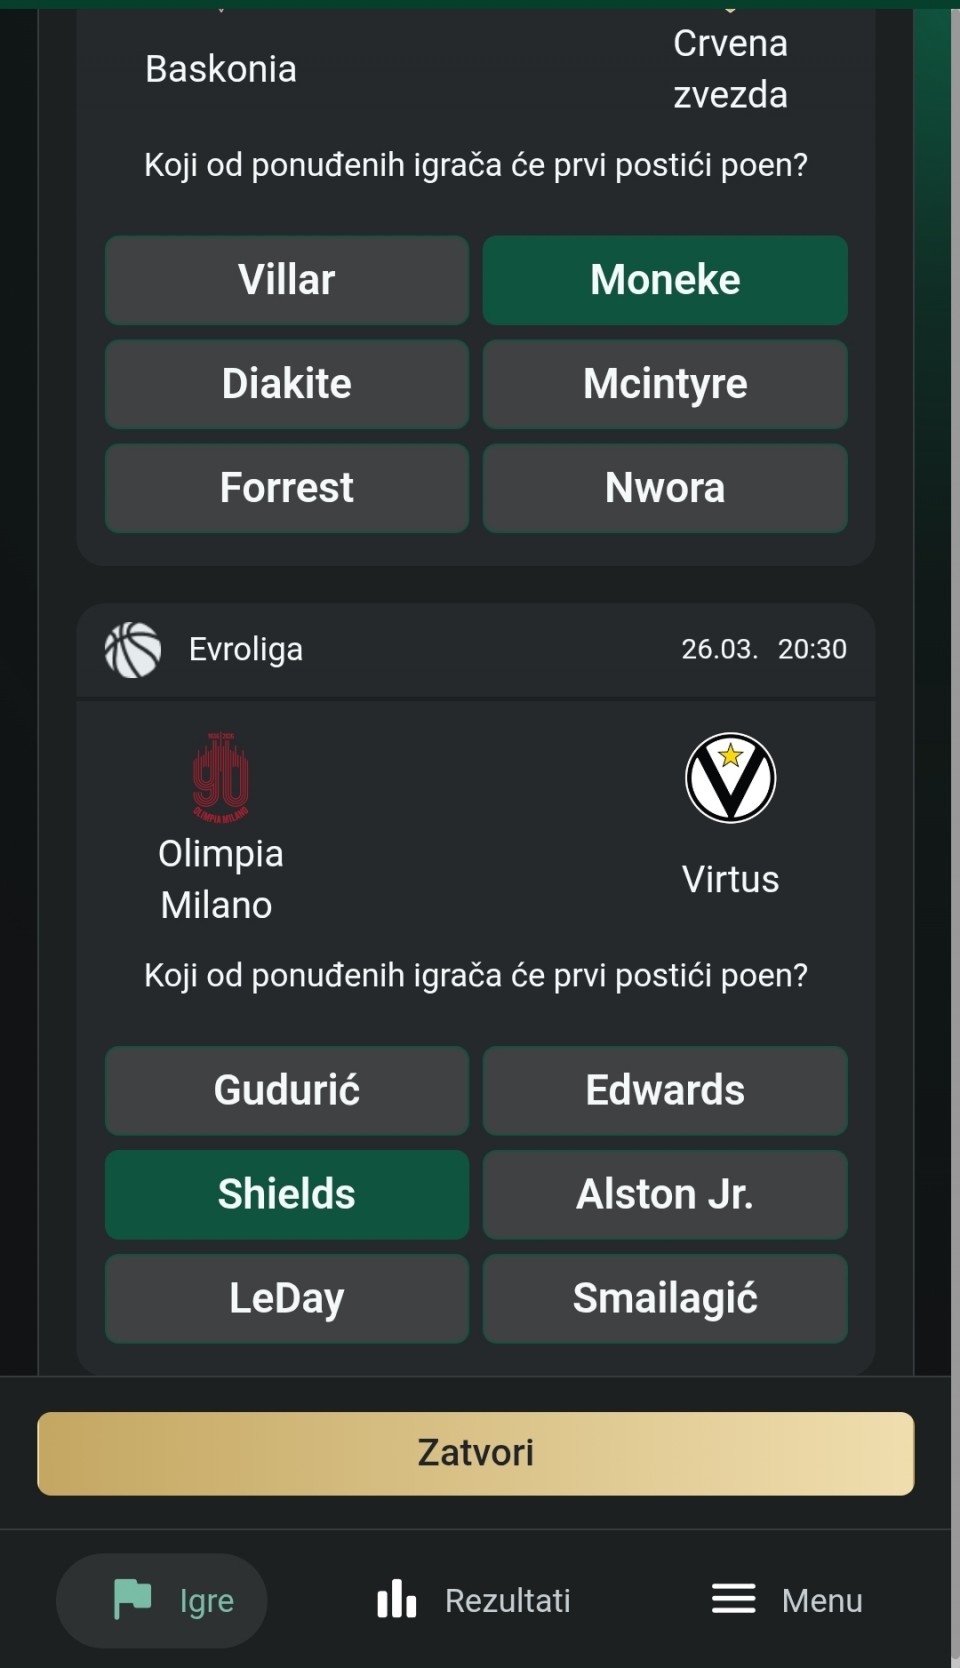This screenshot has width=960, height=1668.
Task: Tap the Virtus team logo
Action: [730, 778]
